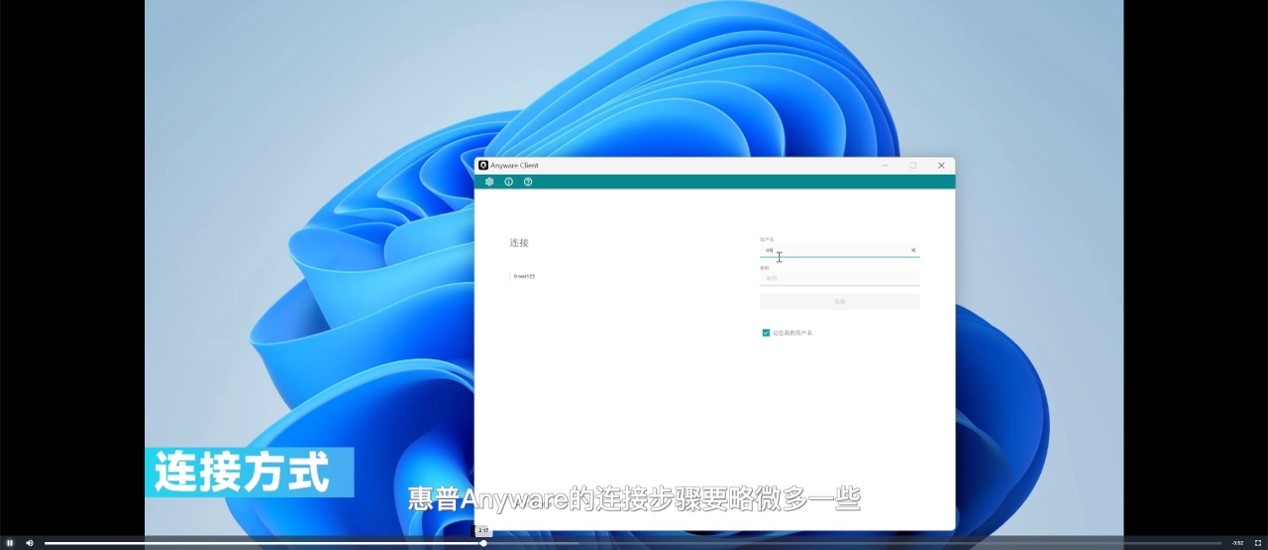
Task: Open Anyware Client settings gear
Action: pos(489,182)
